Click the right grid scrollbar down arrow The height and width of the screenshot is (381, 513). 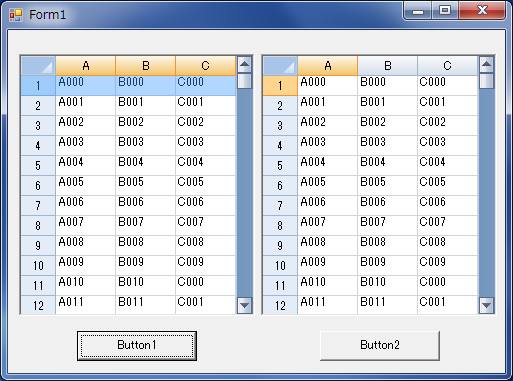(x=487, y=305)
